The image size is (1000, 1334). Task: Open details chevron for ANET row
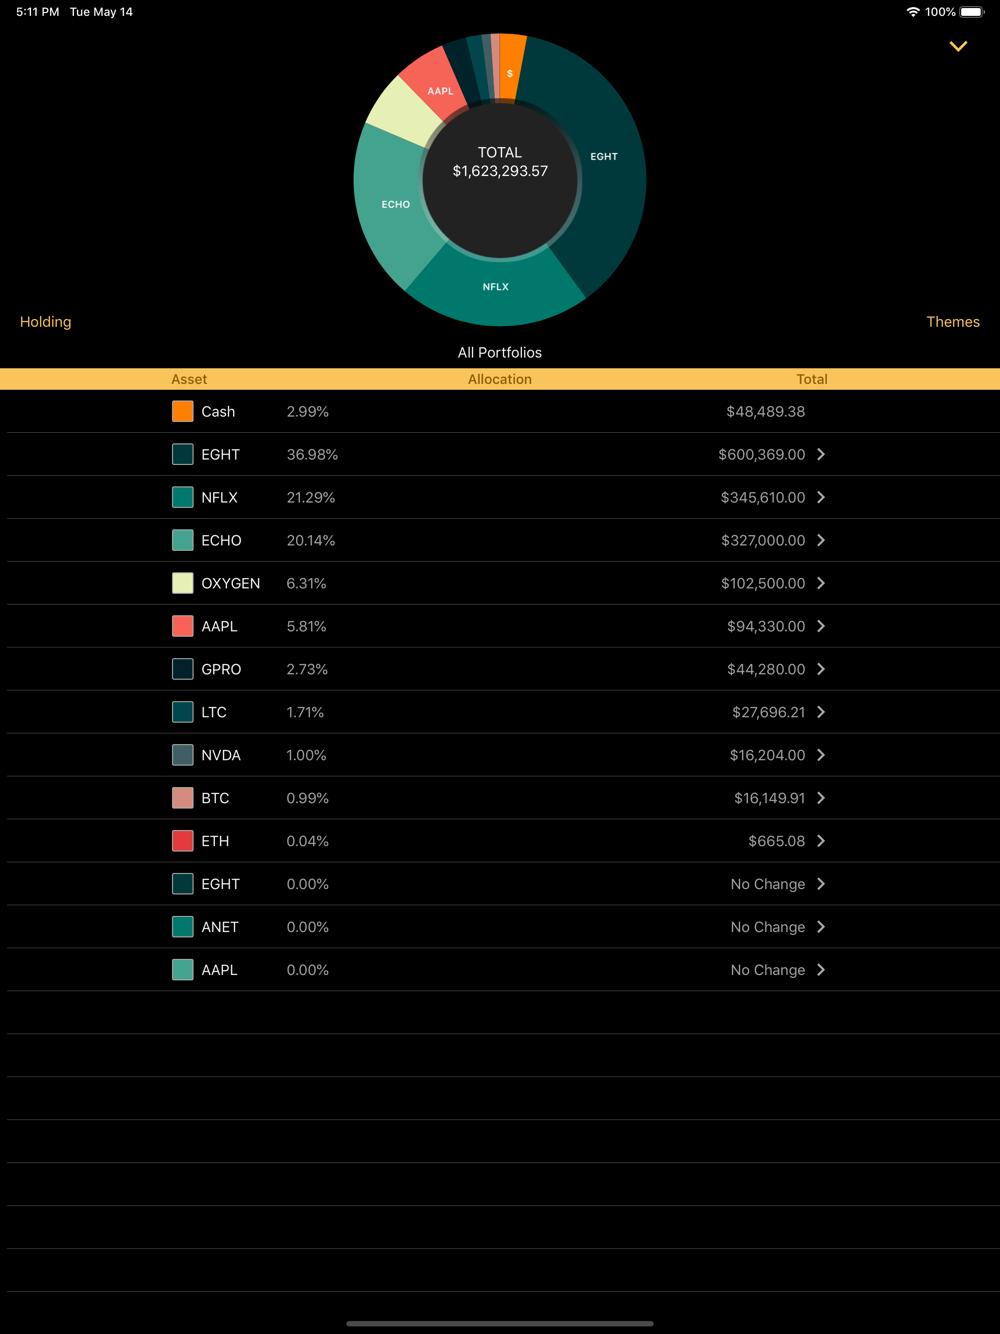[x=821, y=927]
